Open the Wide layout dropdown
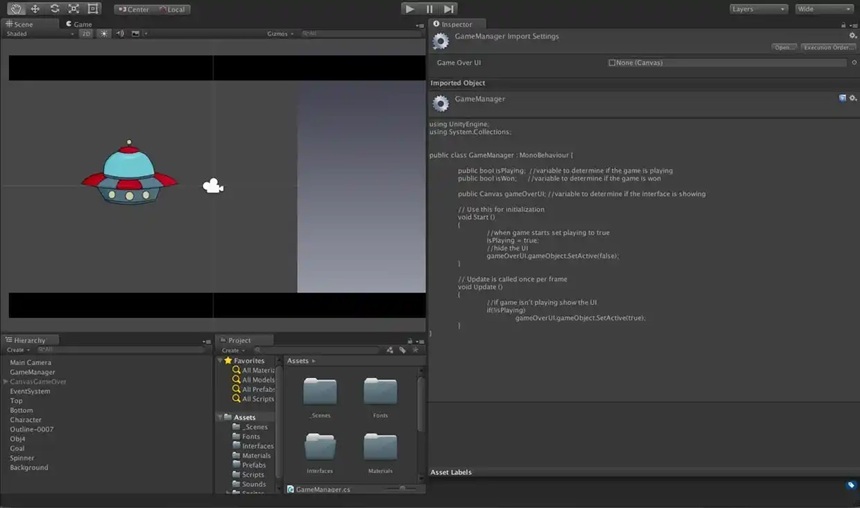 point(824,9)
